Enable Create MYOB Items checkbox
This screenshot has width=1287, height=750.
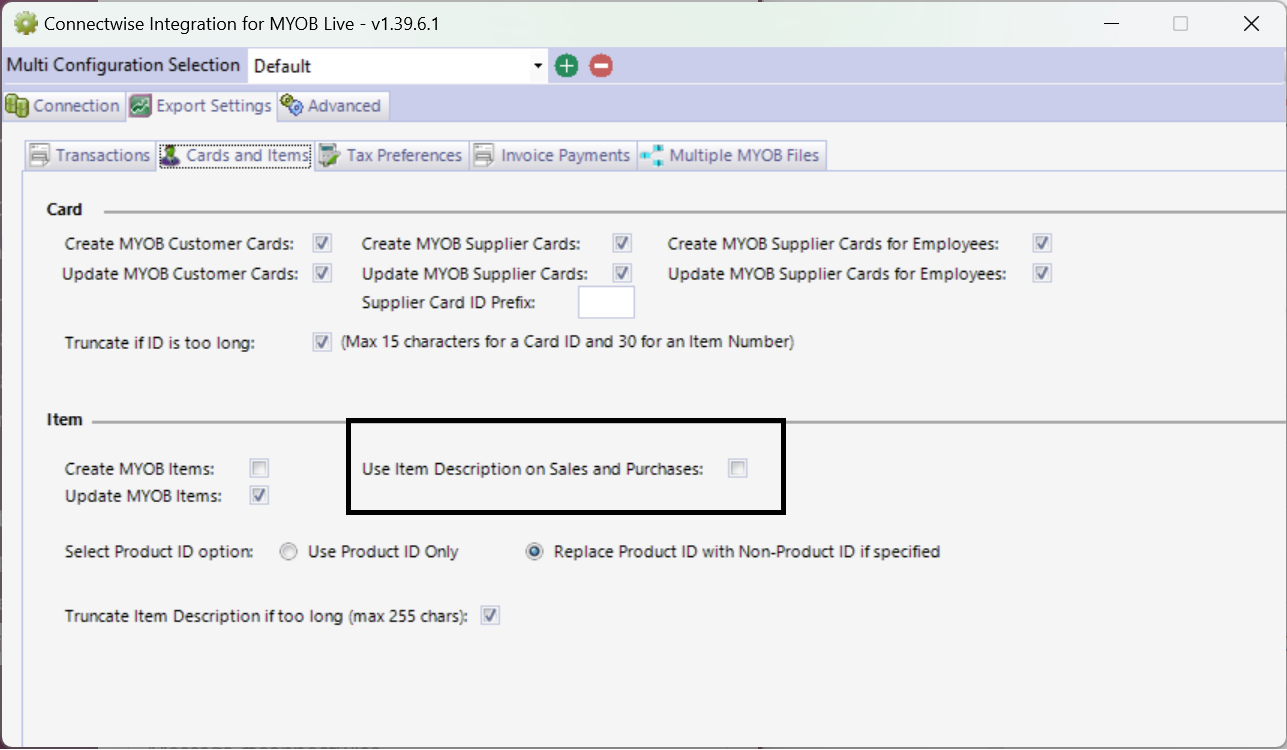260,468
